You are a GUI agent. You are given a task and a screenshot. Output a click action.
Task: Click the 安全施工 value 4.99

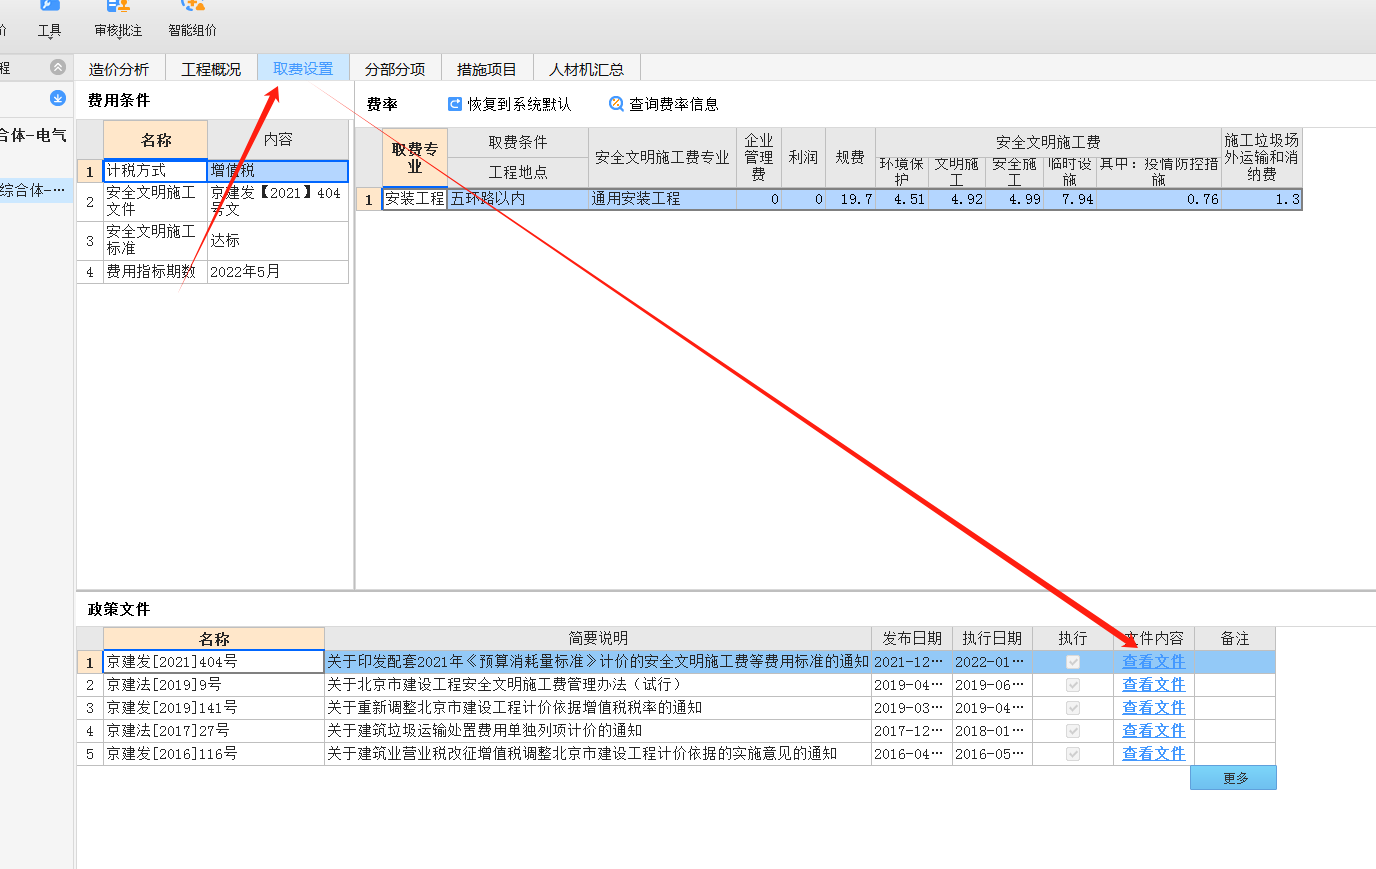pyautogui.click(x=1015, y=199)
